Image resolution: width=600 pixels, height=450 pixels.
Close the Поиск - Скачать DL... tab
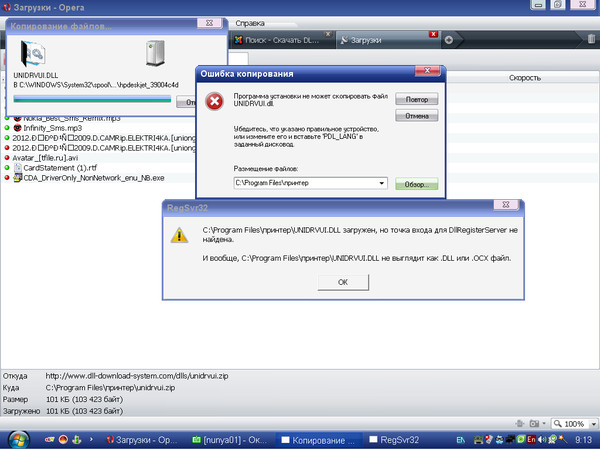coord(328,34)
